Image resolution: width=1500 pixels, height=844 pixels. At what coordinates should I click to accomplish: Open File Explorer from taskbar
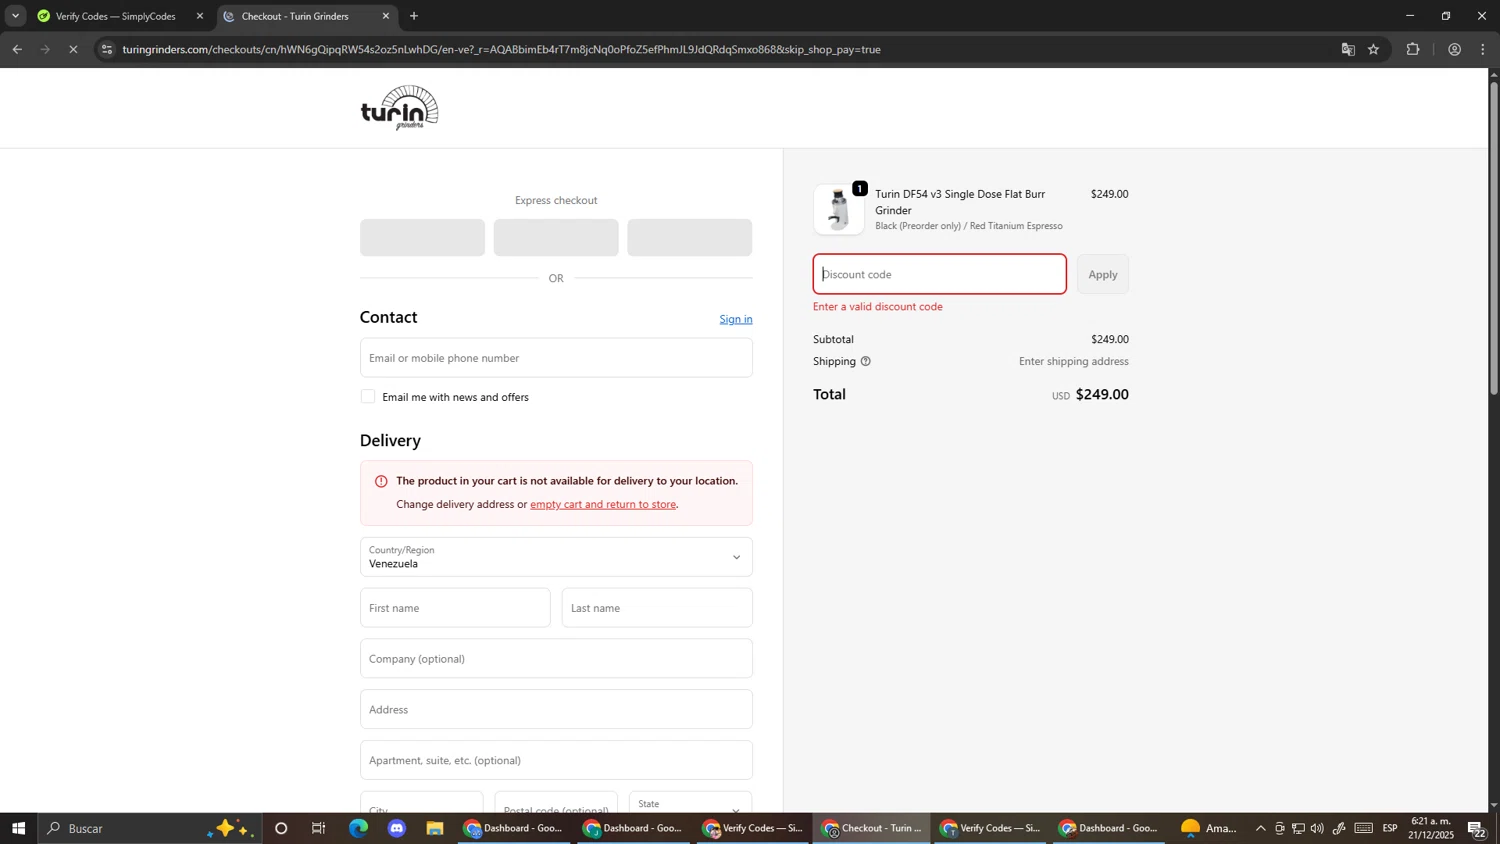(435, 829)
